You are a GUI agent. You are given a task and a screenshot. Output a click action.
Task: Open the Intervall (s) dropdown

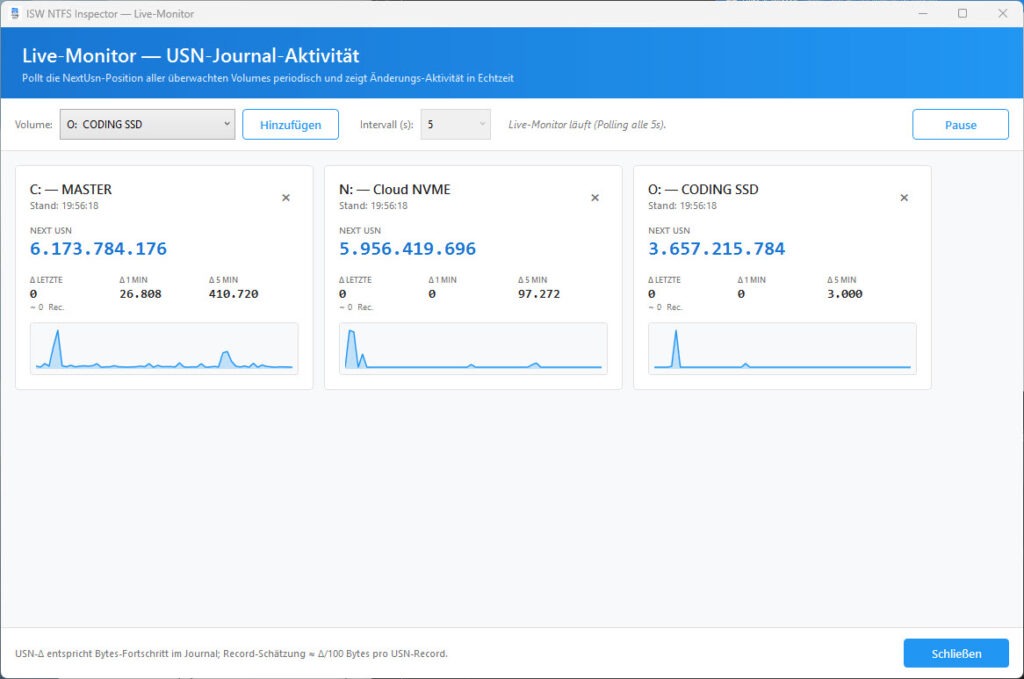point(455,124)
